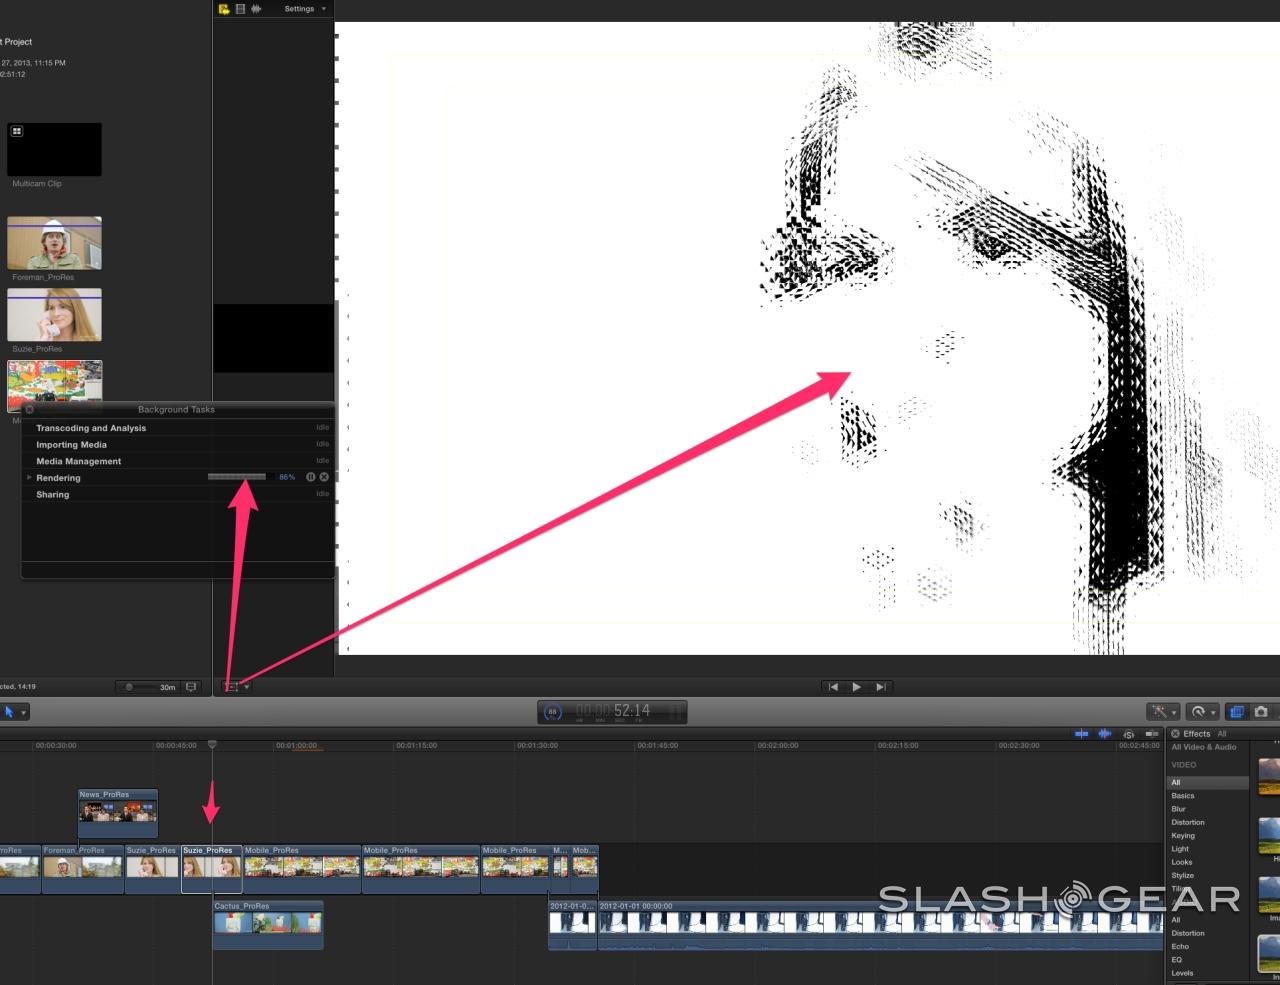Image resolution: width=1280 pixels, height=985 pixels.
Task: Click the filmstrip icon in top toolbar
Action: click(x=240, y=9)
